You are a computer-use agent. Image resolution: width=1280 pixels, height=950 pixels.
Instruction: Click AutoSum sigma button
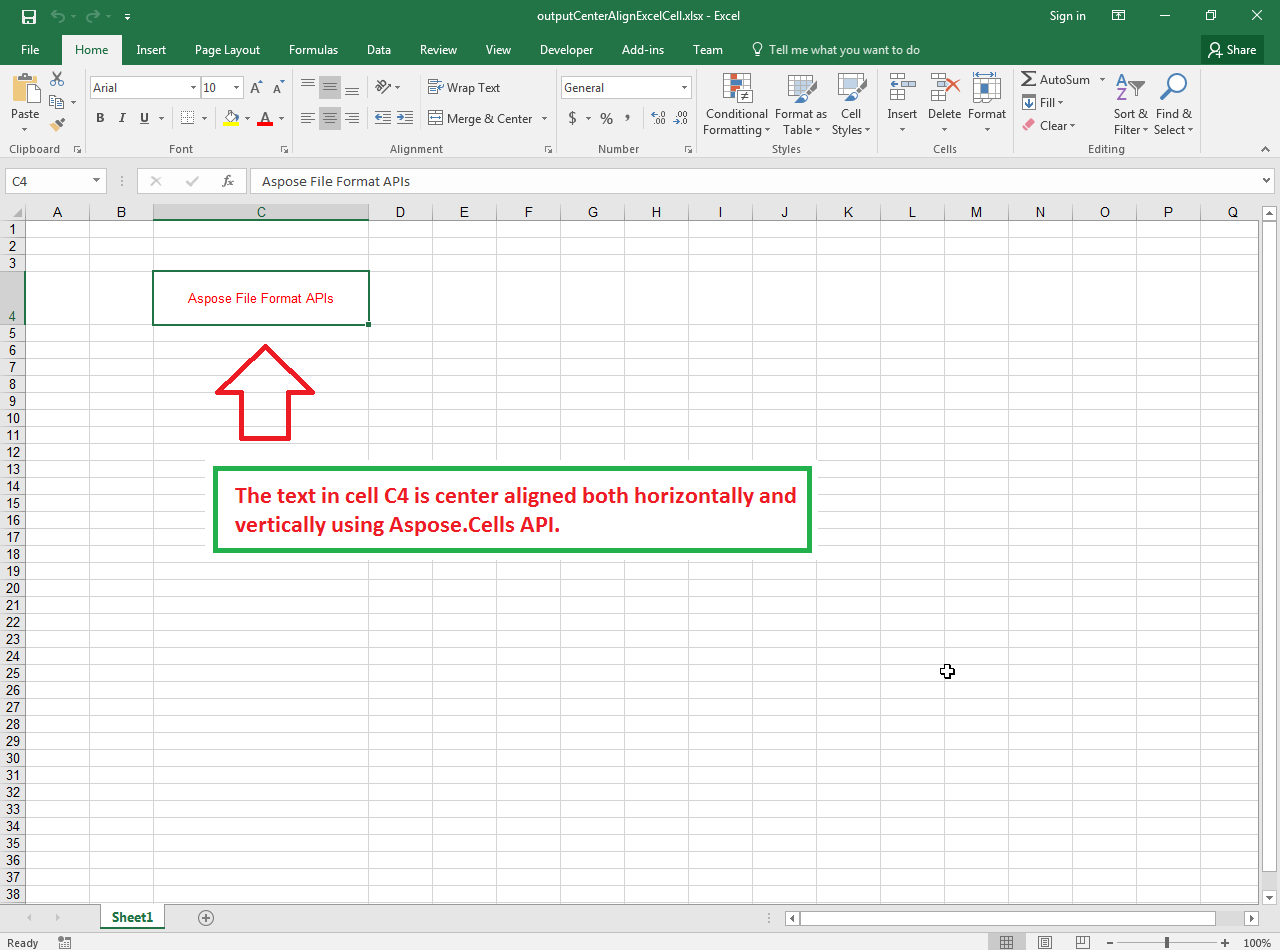[x=1056, y=79]
